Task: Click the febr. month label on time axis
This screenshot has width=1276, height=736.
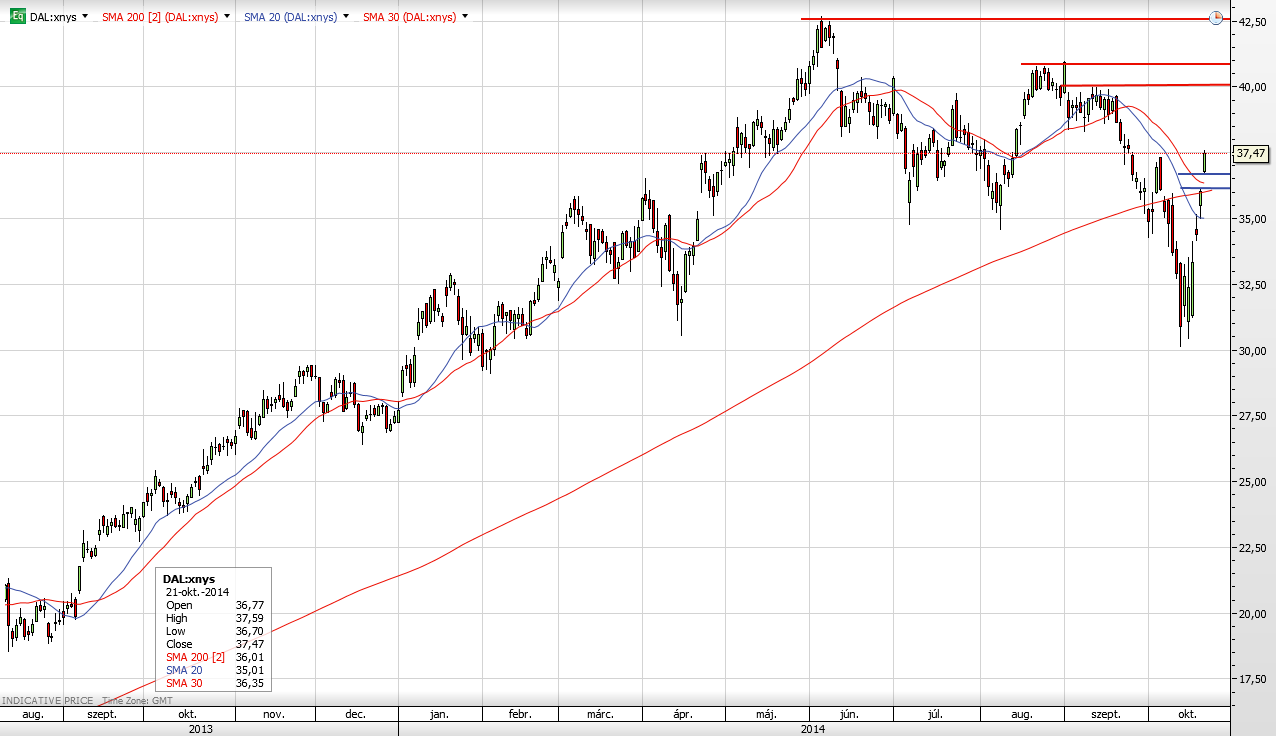Action: [519, 715]
